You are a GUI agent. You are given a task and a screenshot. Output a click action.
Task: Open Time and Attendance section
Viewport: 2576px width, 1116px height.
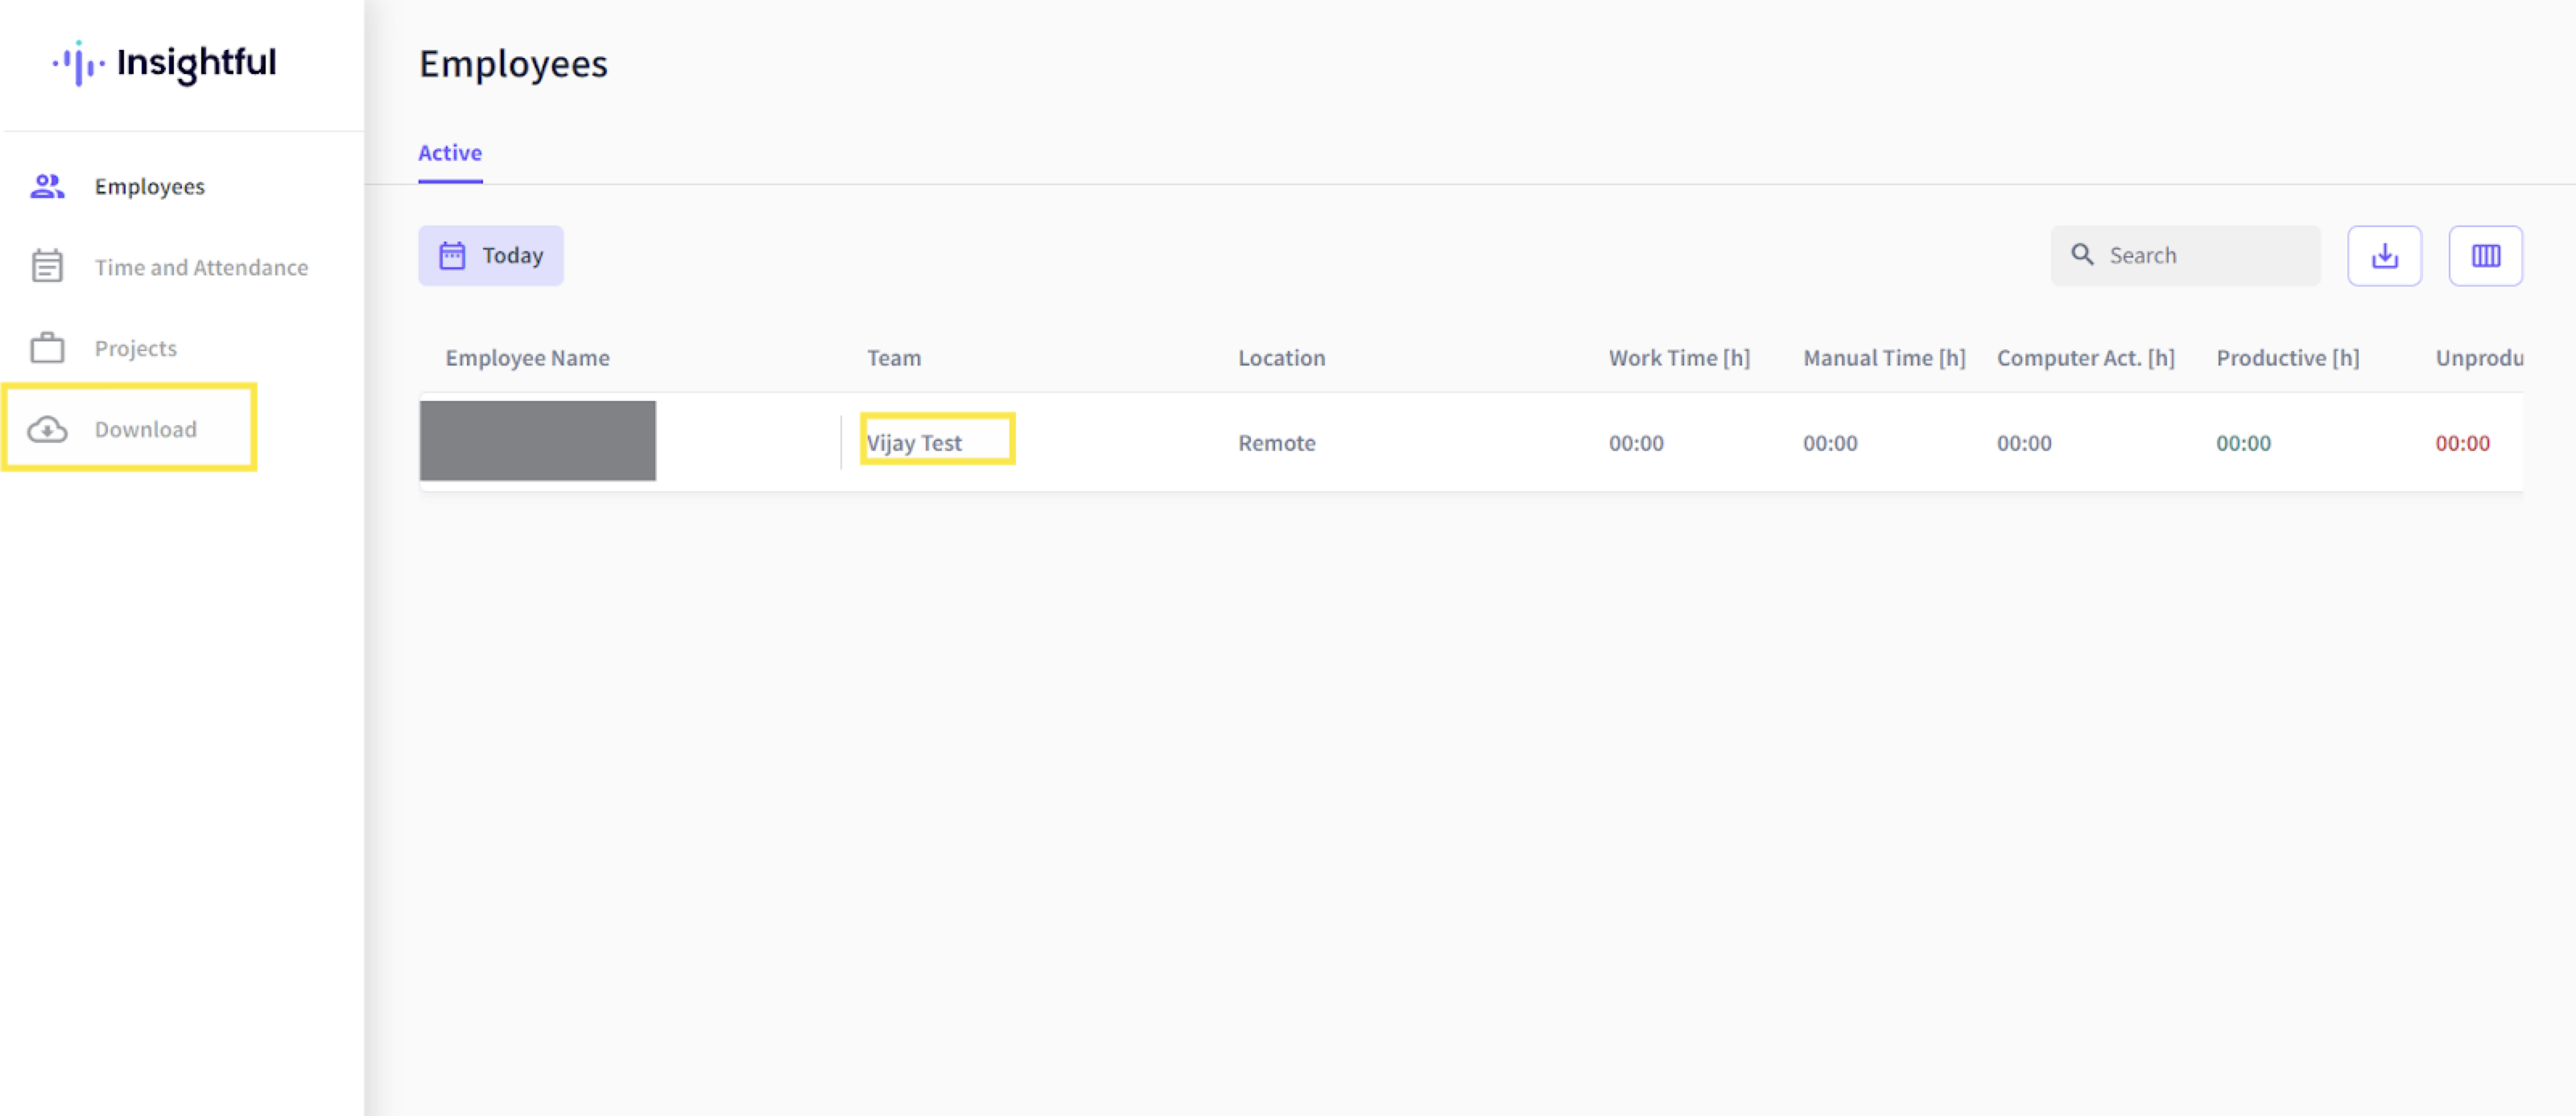coord(201,268)
